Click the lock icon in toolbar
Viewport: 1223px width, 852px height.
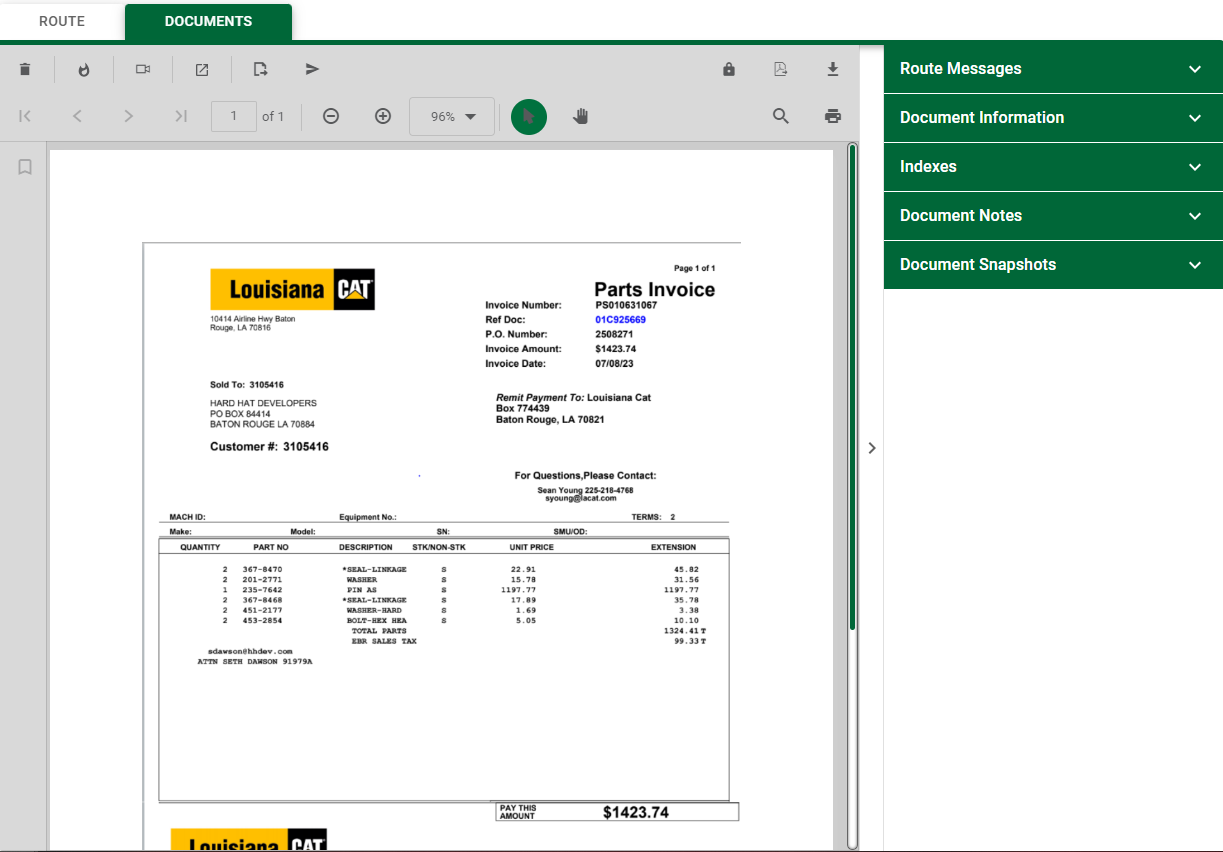(x=729, y=69)
